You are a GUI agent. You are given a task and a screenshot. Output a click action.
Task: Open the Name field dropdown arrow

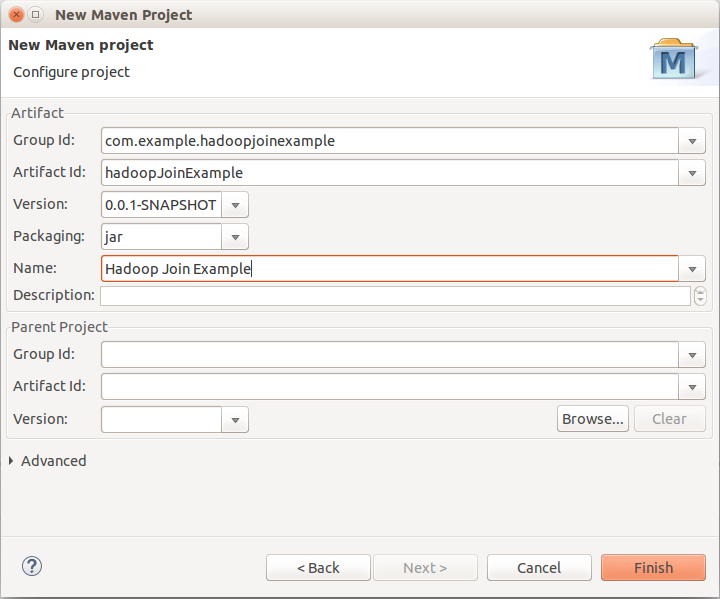click(x=692, y=269)
